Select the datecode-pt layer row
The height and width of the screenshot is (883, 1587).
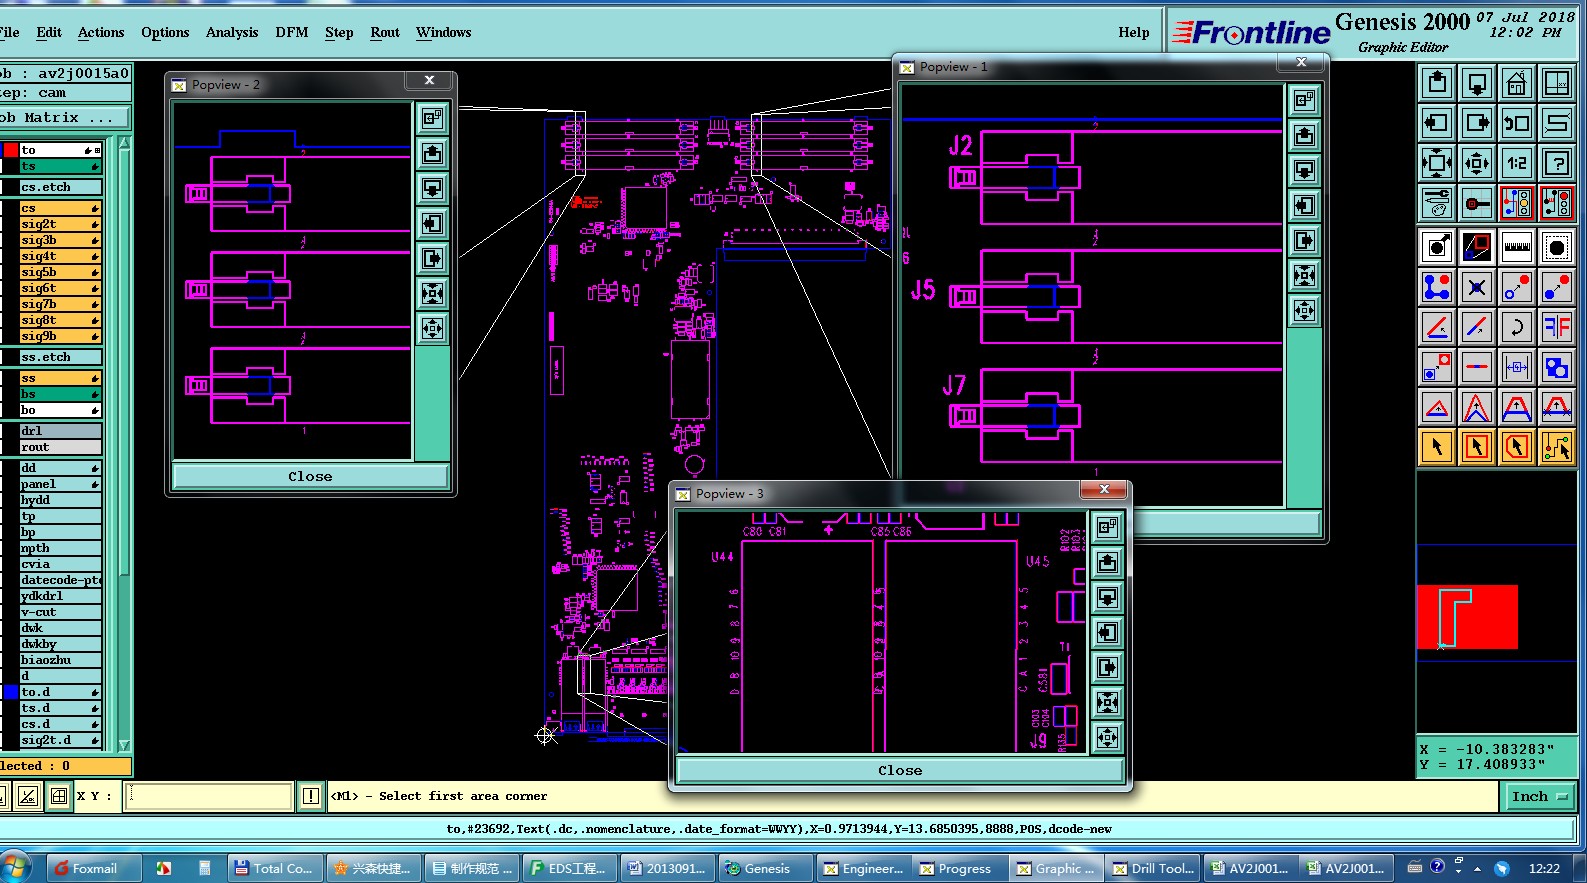click(x=60, y=580)
